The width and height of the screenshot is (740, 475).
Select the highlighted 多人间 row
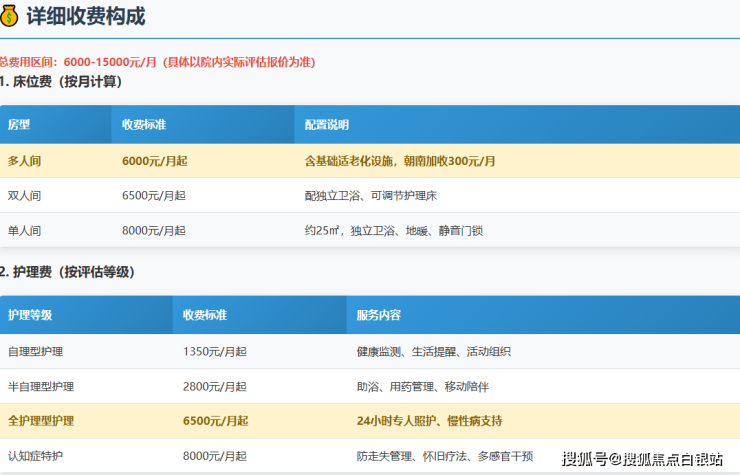click(370, 161)
